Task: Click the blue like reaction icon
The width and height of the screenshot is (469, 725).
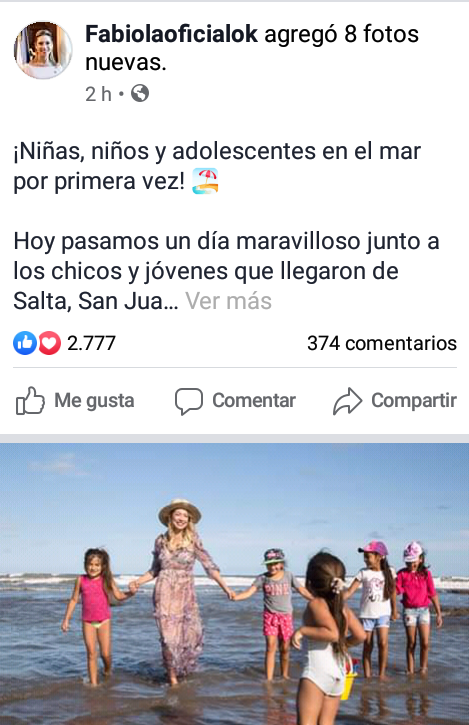Action: [x=25, y=343]
